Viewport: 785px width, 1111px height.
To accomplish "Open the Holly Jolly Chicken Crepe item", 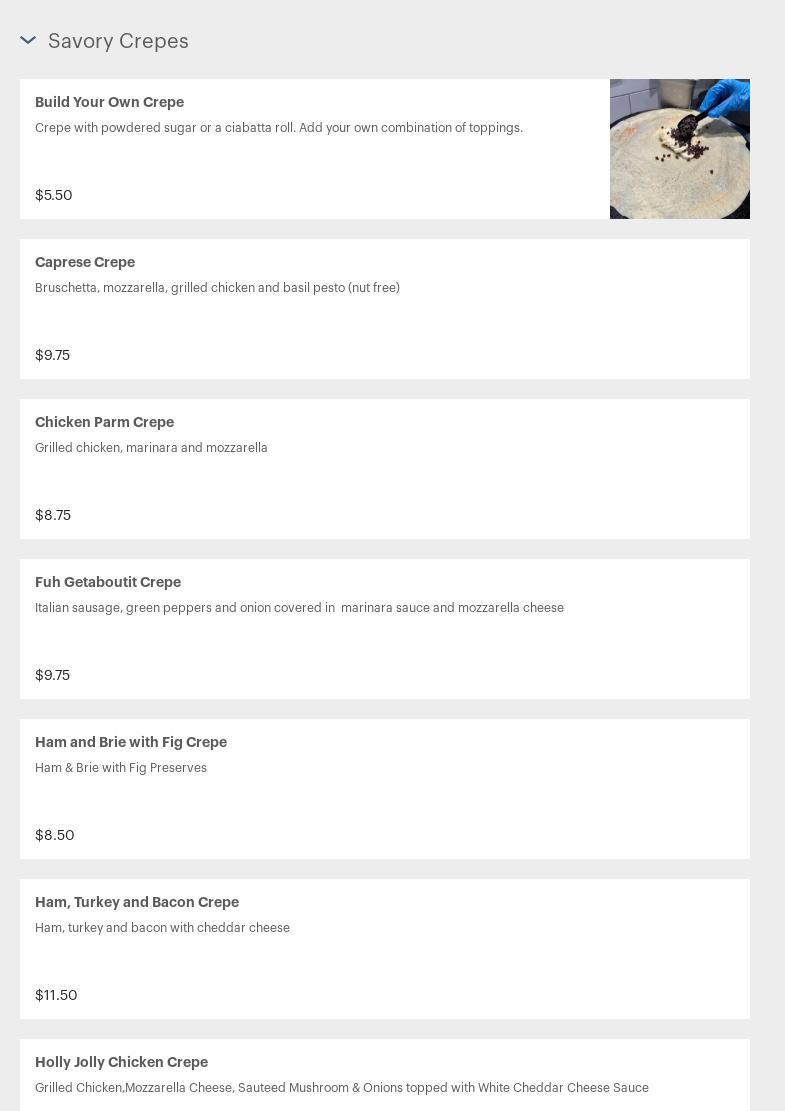I will point(121,1062).
